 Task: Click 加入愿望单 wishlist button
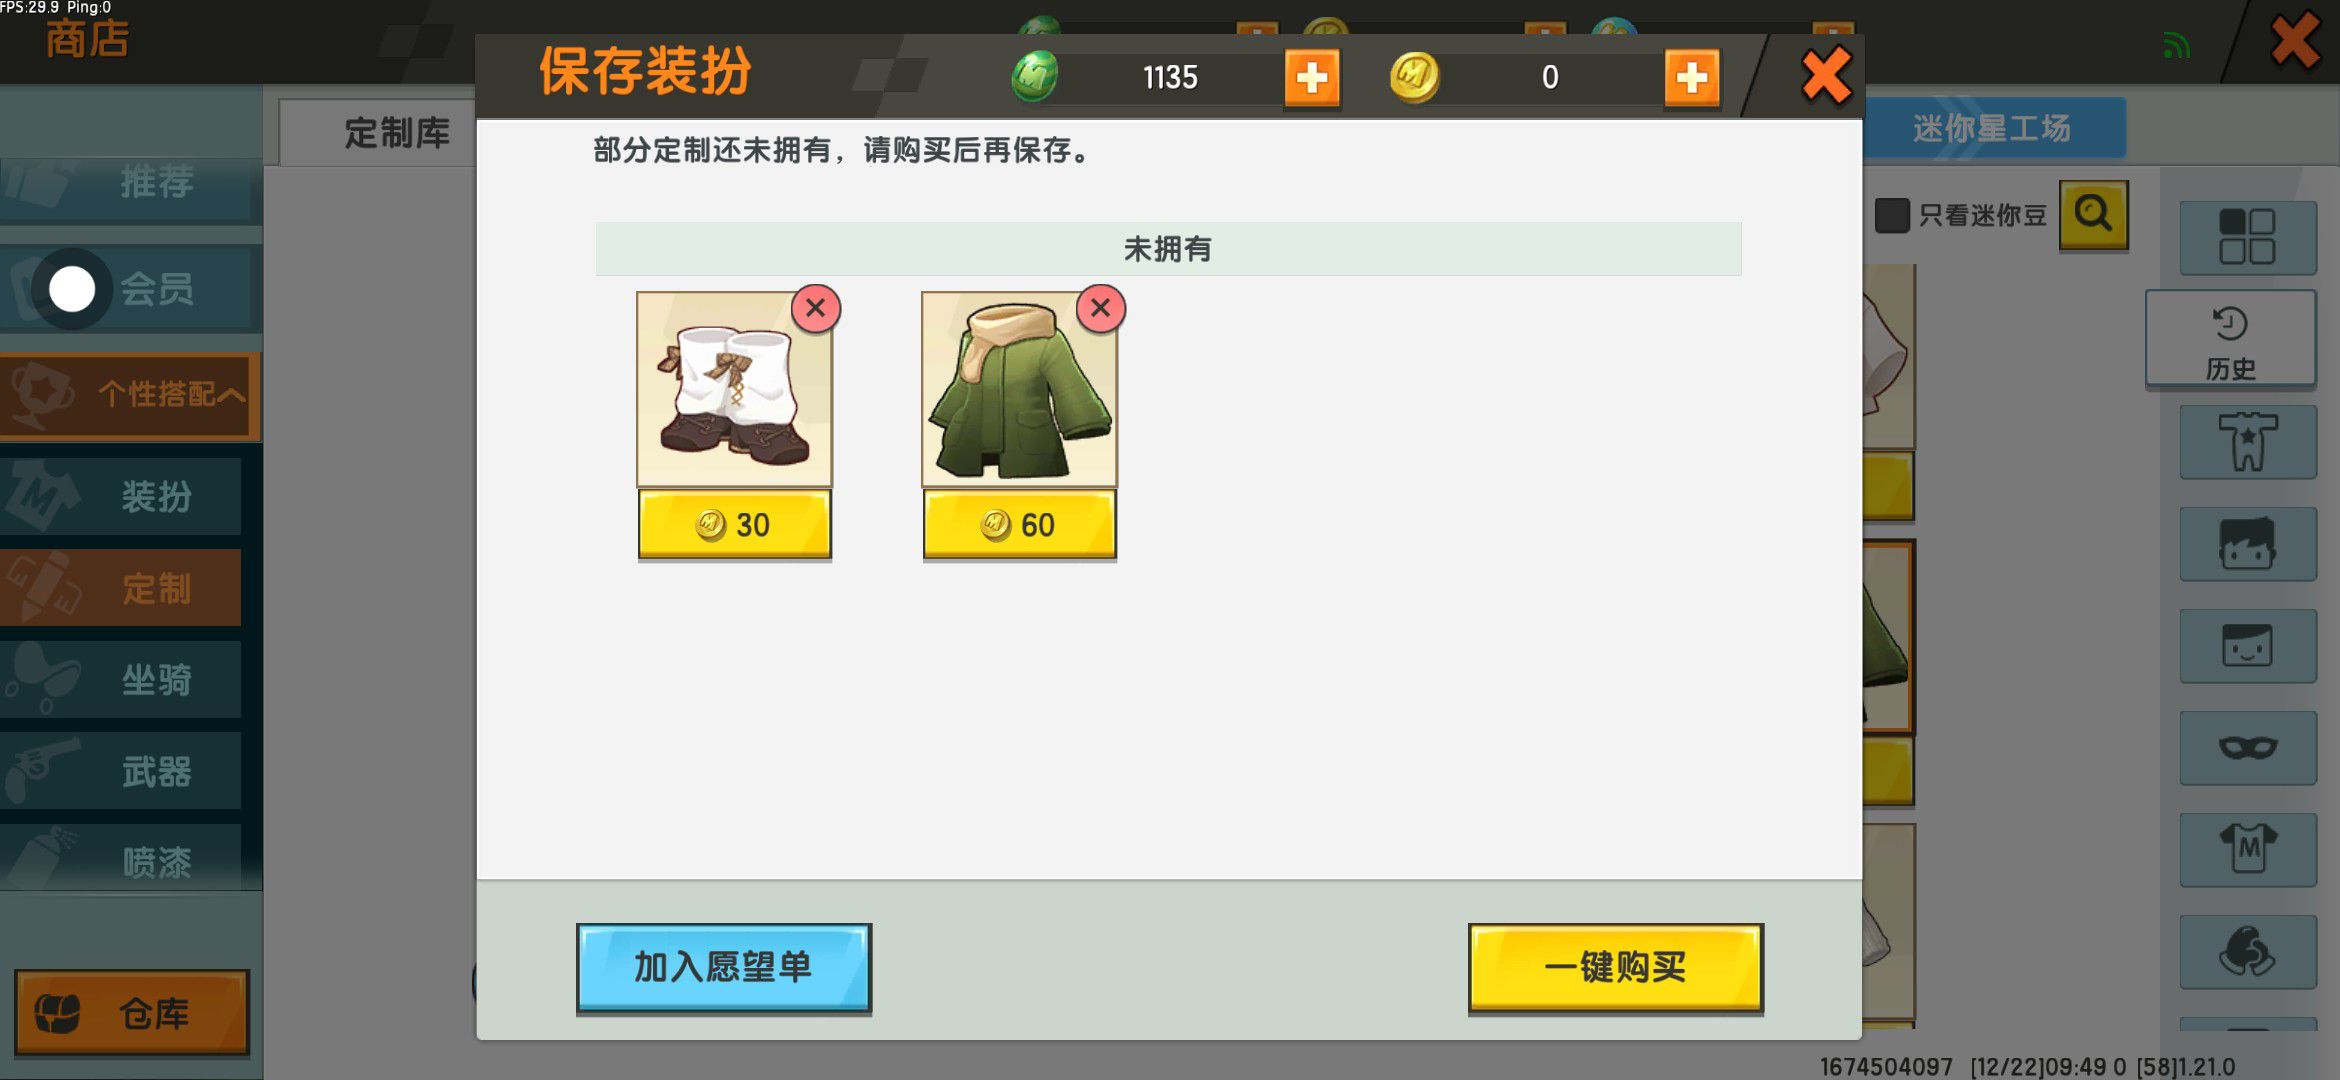click(723, 967)
